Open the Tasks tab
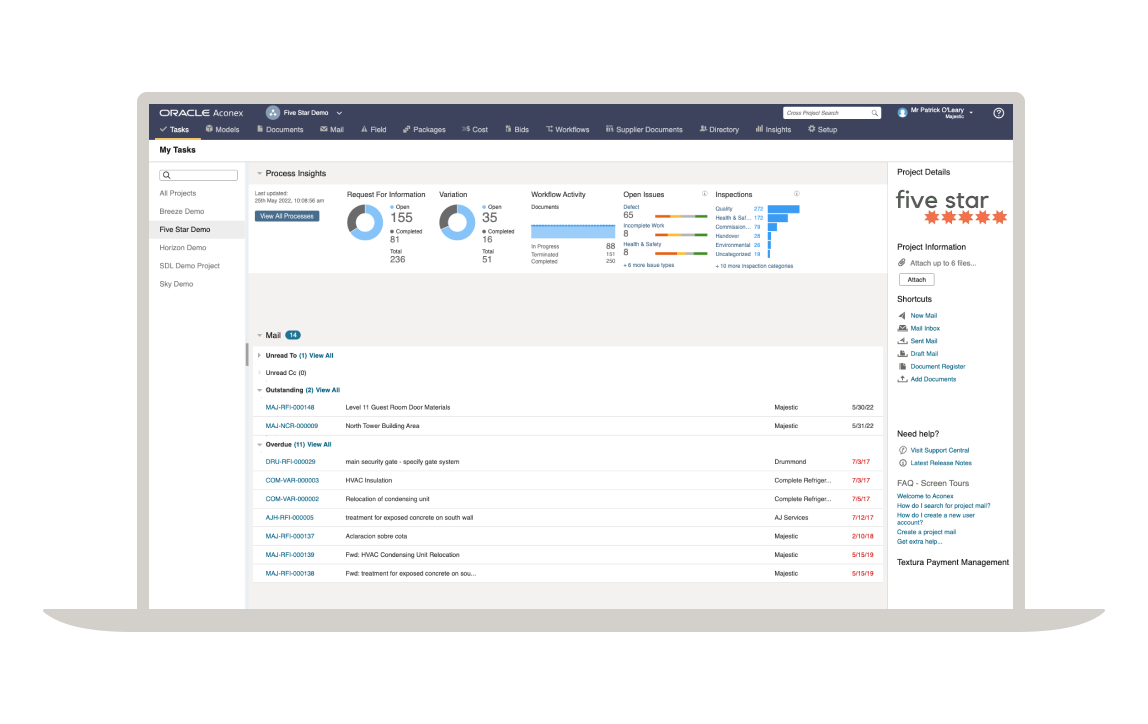 click(x=174, y=130)
